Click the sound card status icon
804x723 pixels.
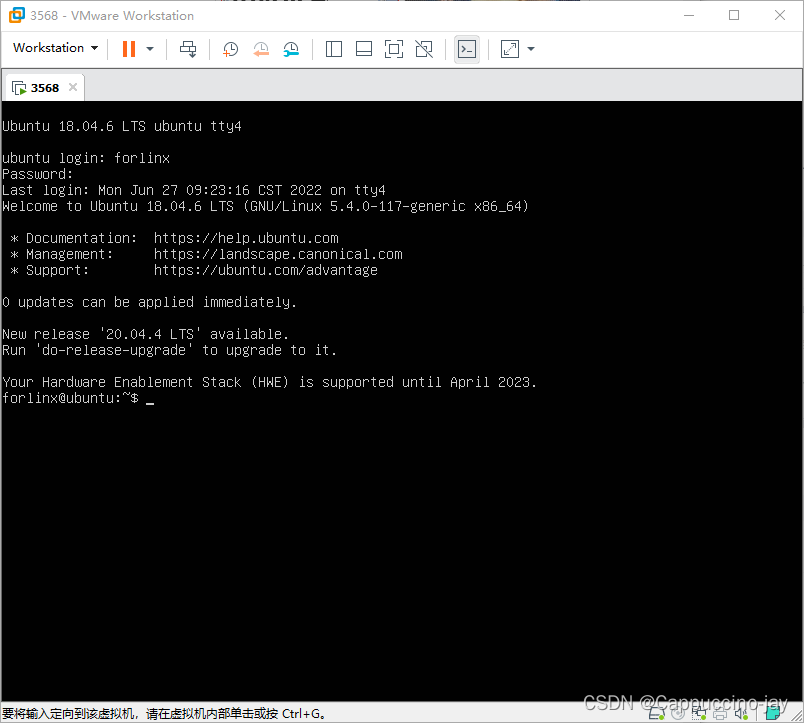tap(741, 713)
